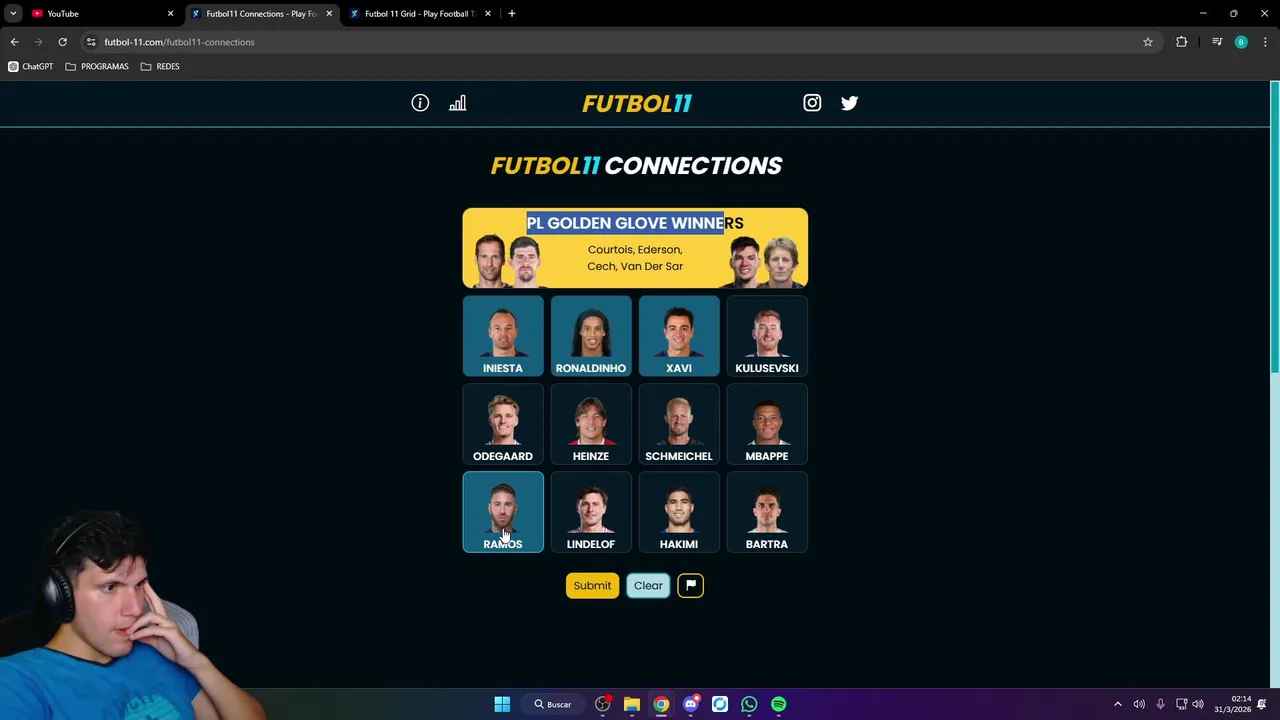Select the Lindelof player card
1280x720 pixels.
591,512
